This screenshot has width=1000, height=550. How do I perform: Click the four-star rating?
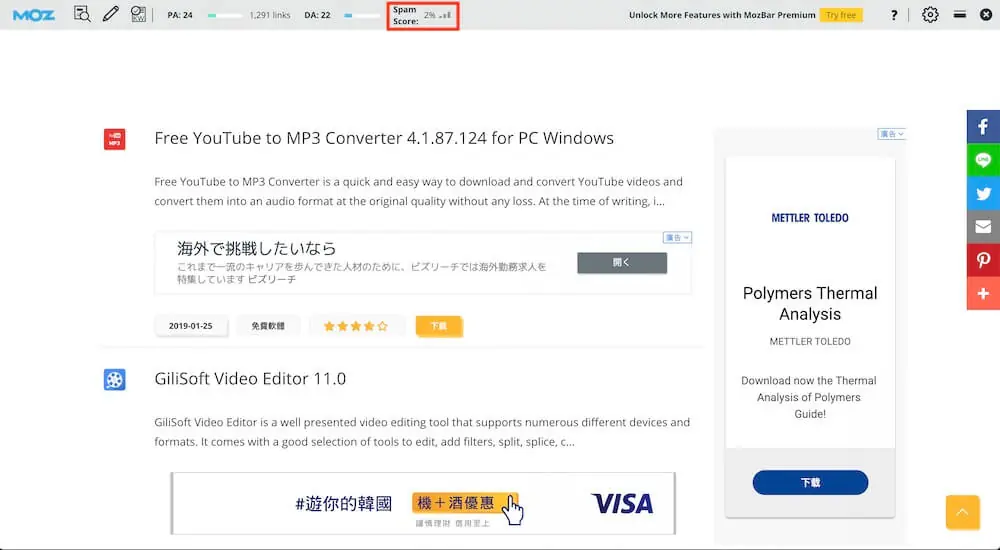[x=356, y=326]
